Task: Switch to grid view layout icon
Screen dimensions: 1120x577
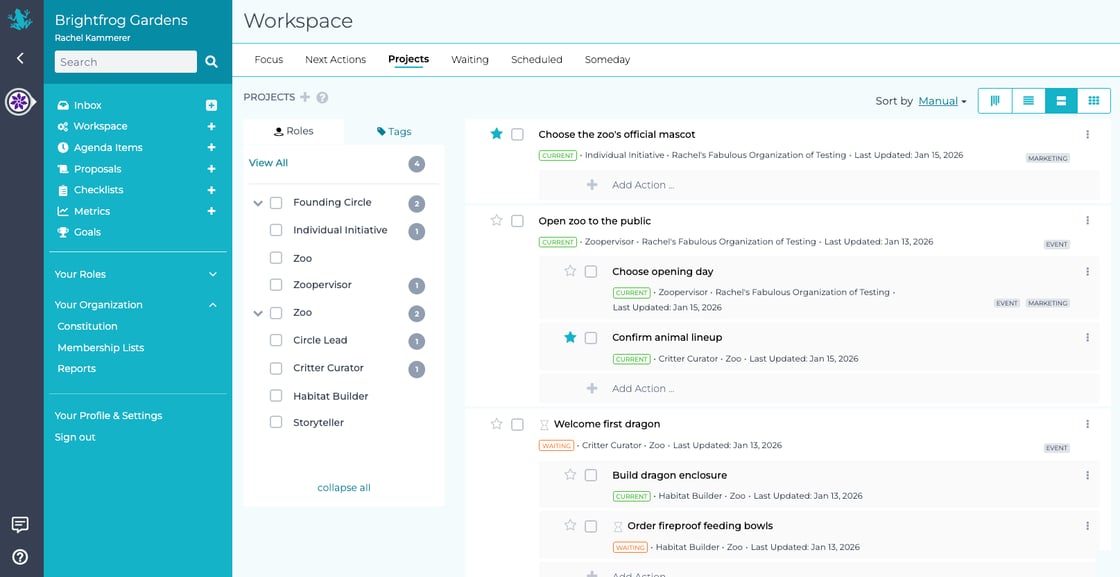Action: [1093, 101]
